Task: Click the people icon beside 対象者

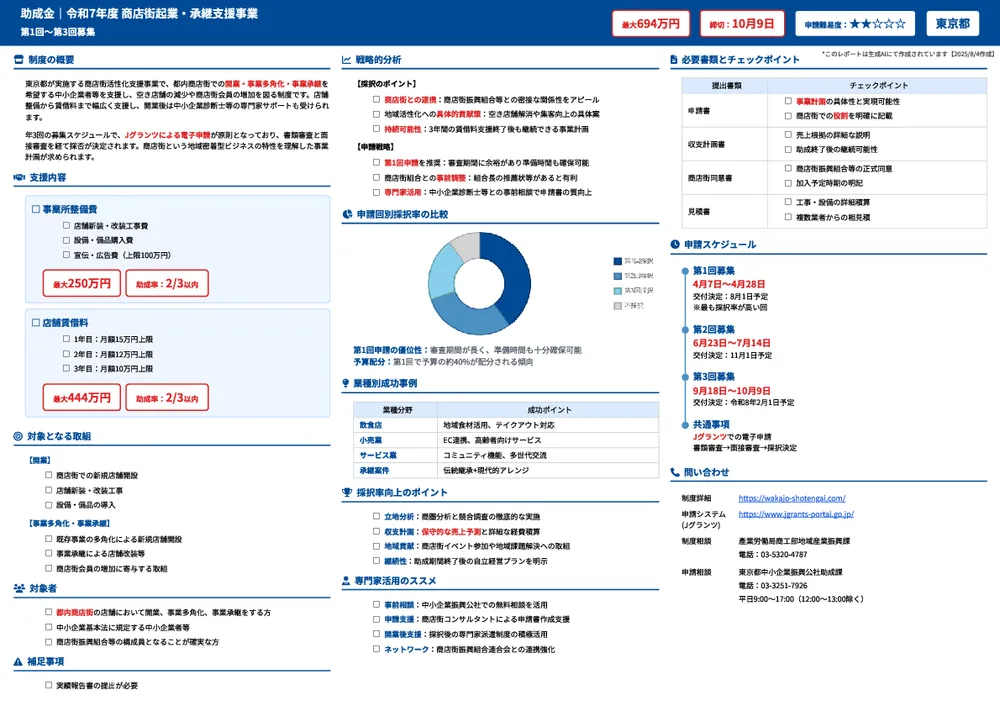Action: tap(19, 588)
